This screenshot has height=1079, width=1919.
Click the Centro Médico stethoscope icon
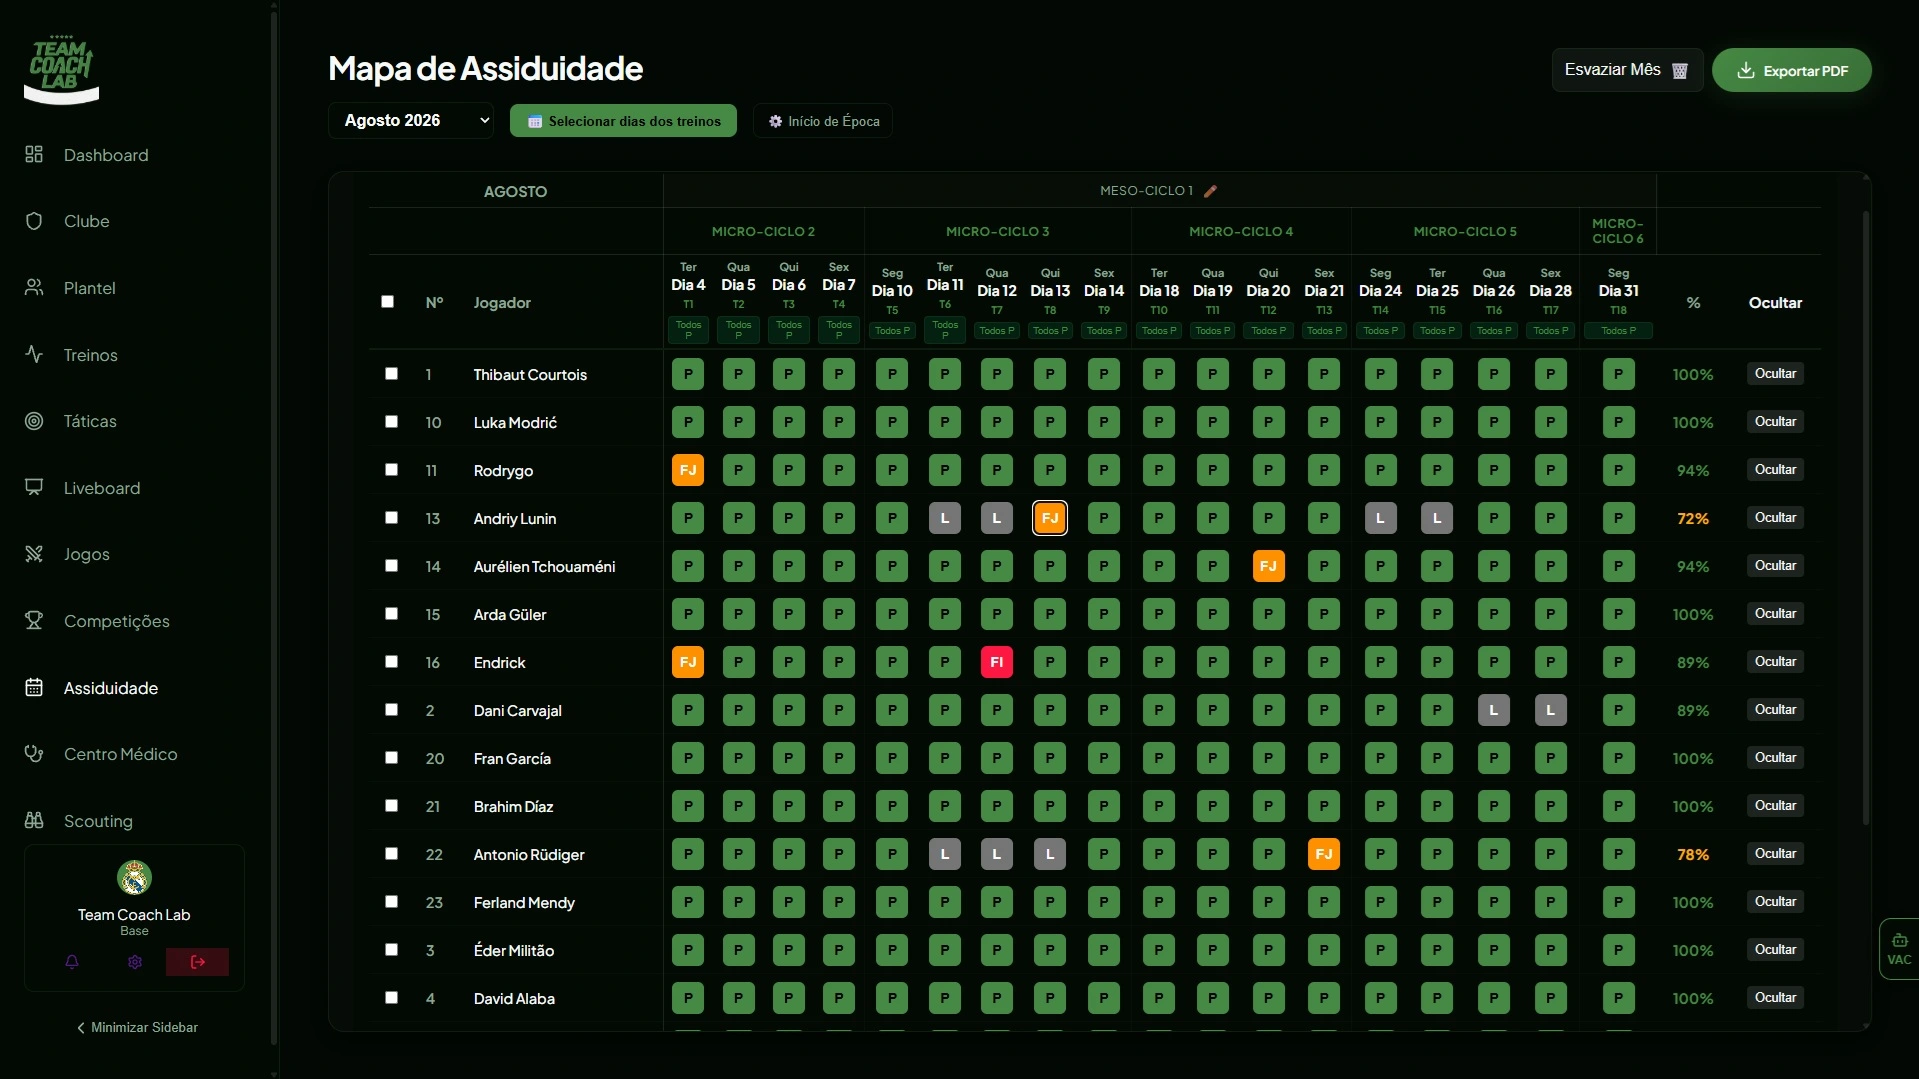(34, 754)
